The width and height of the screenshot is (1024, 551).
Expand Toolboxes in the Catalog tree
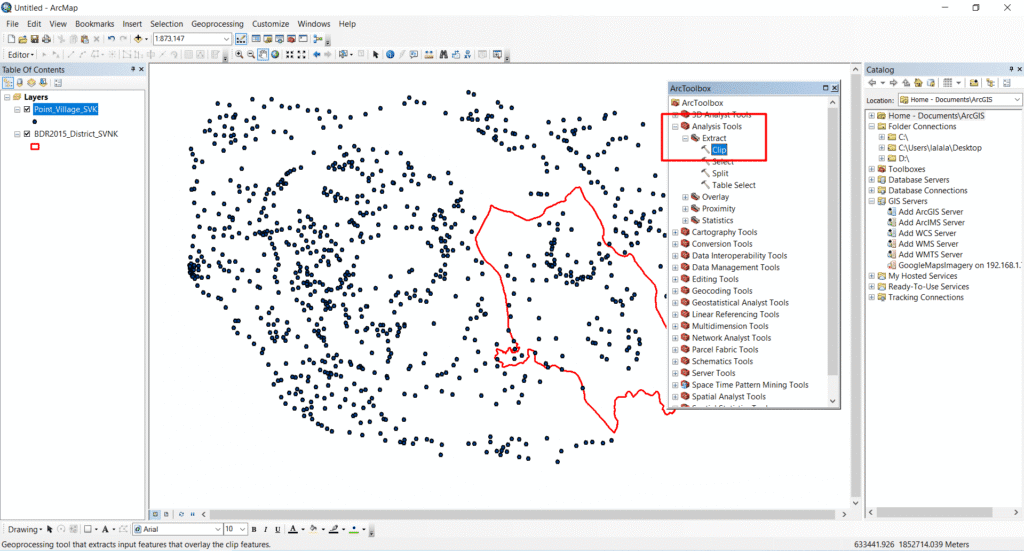(872, 169)
